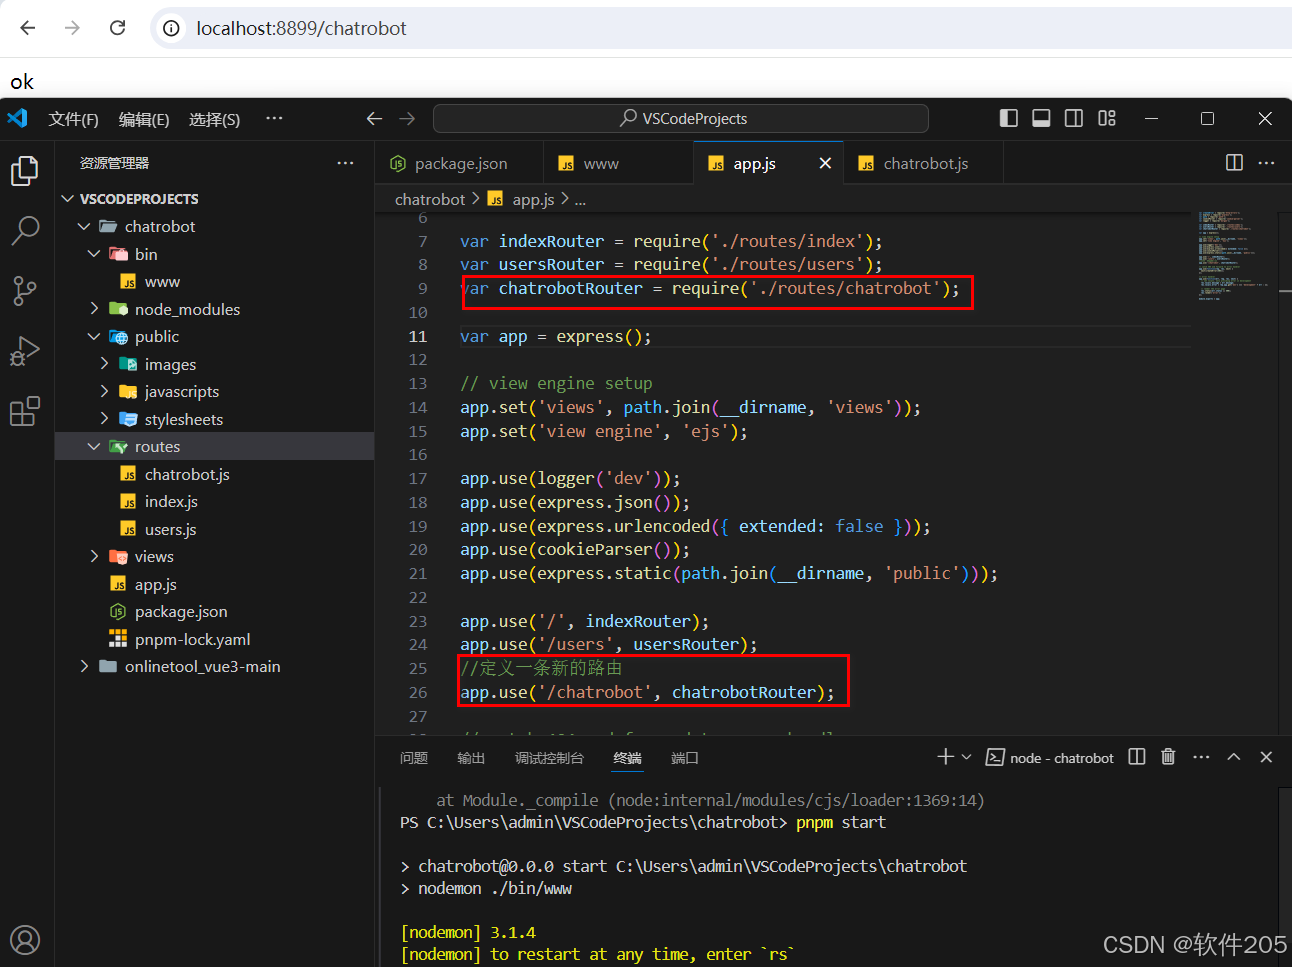Collapse the chatrobot folder
The width and height of the screenshot is (1292, 967).
(84, 226)
